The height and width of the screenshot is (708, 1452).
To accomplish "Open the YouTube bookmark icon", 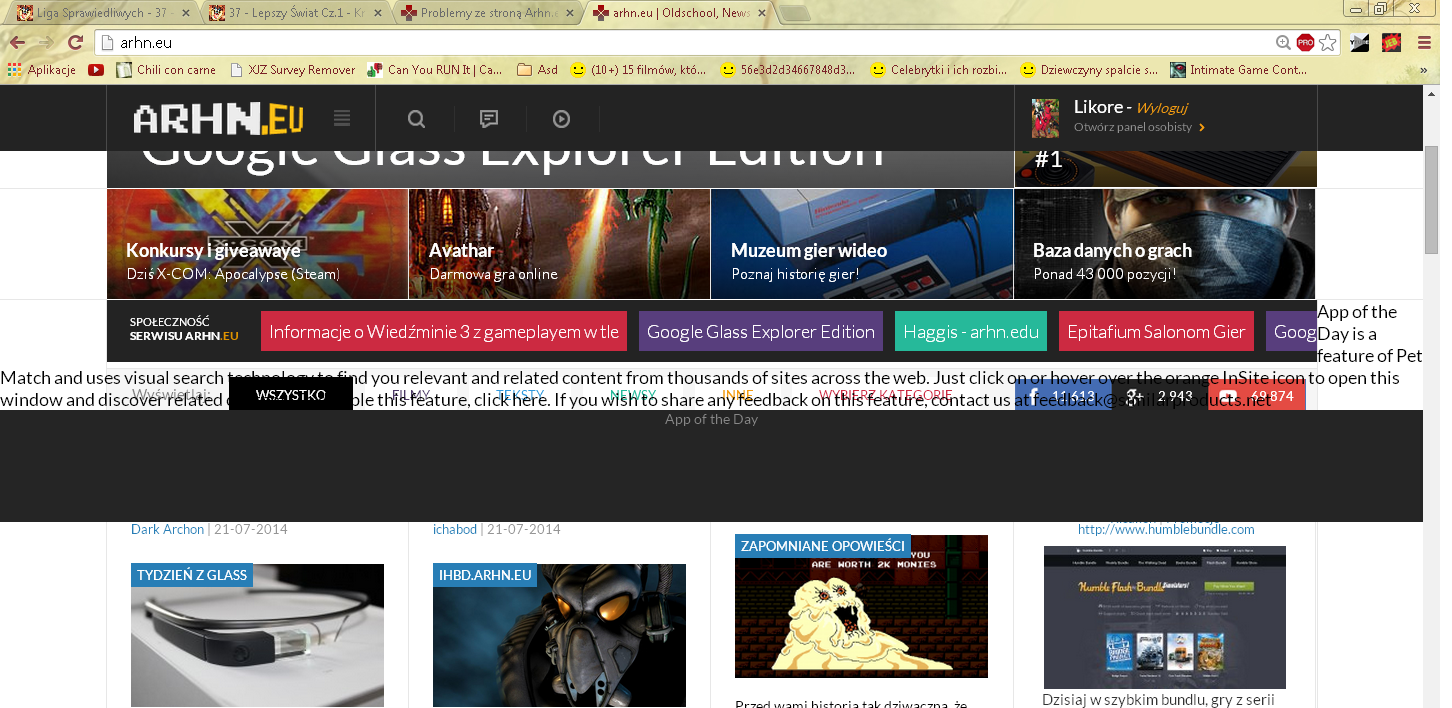I will tap(96, 70).
